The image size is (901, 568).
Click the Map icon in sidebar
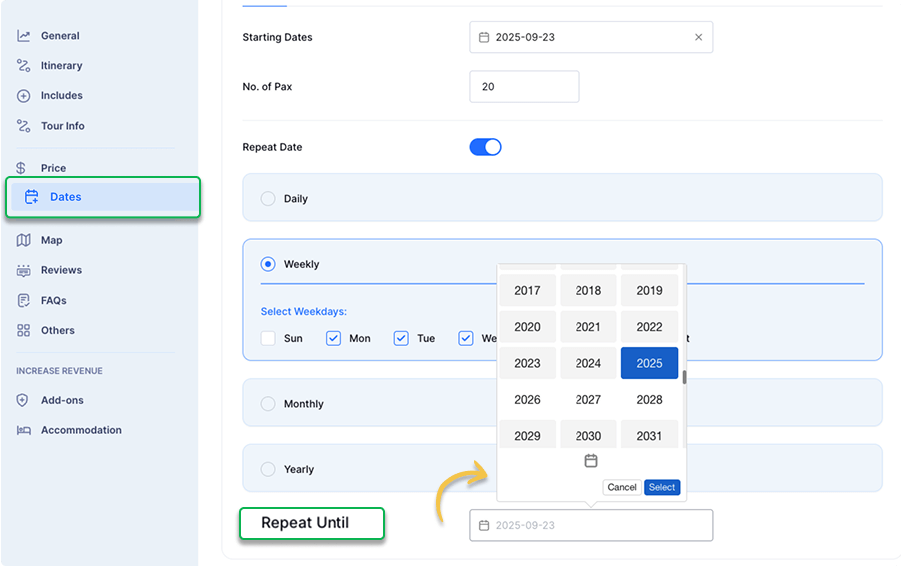point(24,240)
